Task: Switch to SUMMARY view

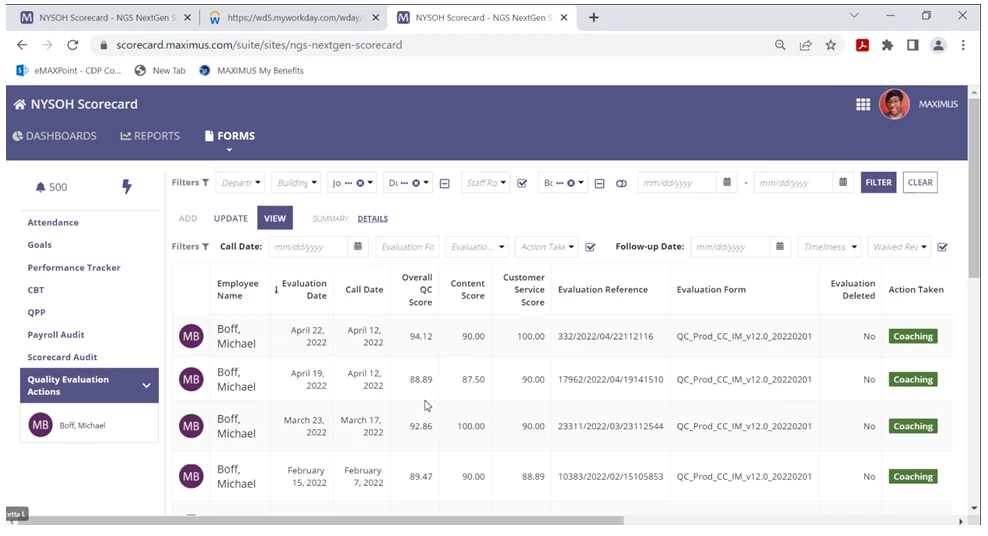Action: (330, 219)
